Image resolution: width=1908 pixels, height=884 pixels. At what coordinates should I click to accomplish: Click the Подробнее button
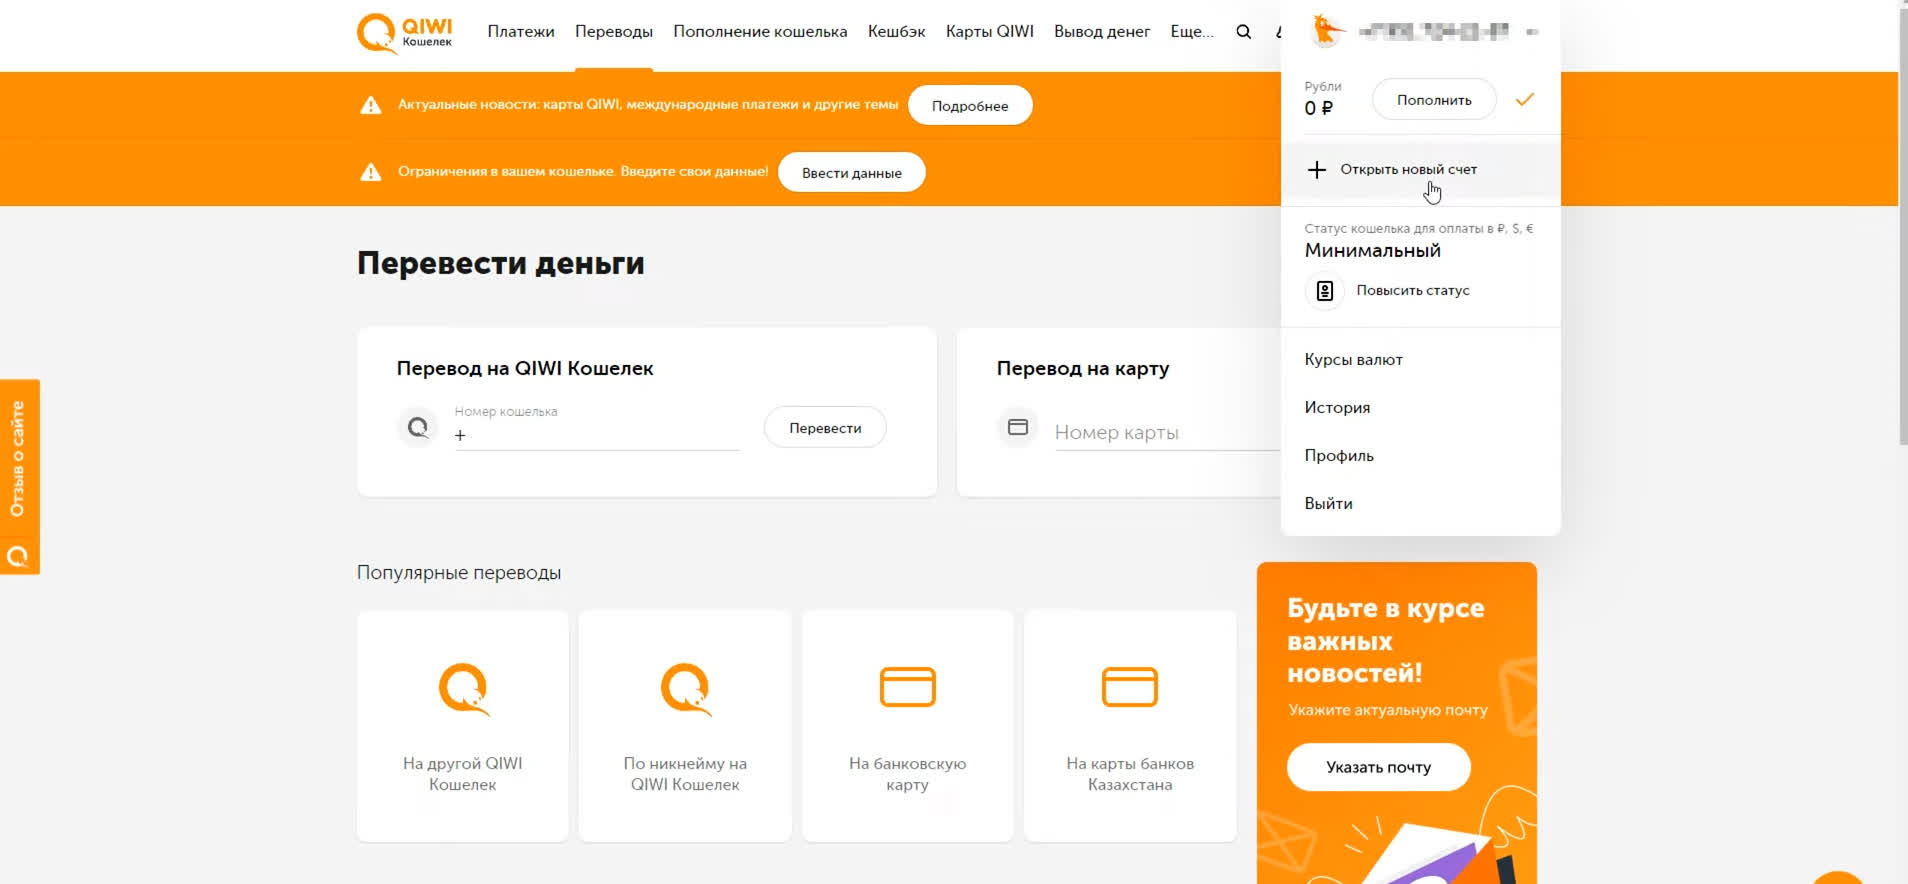click(970, 106)
